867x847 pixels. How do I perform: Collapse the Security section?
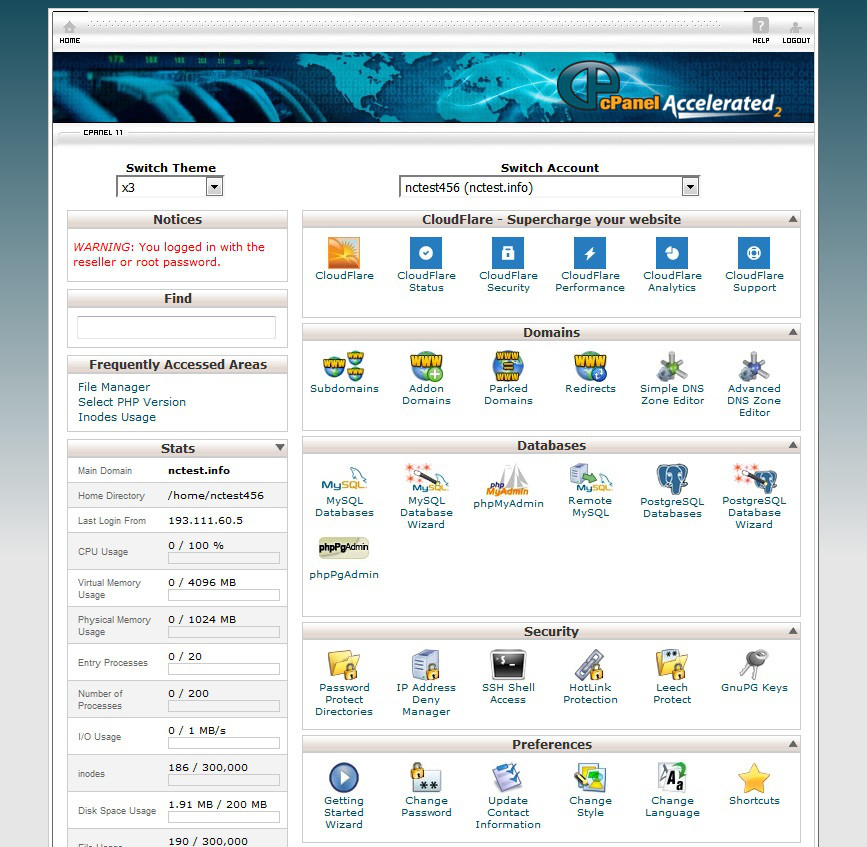[792, 631]
